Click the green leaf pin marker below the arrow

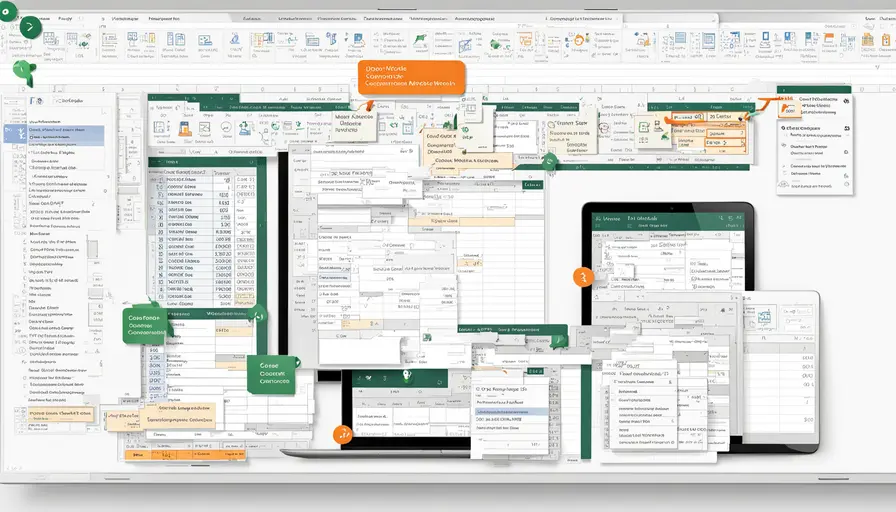(23, 72)
